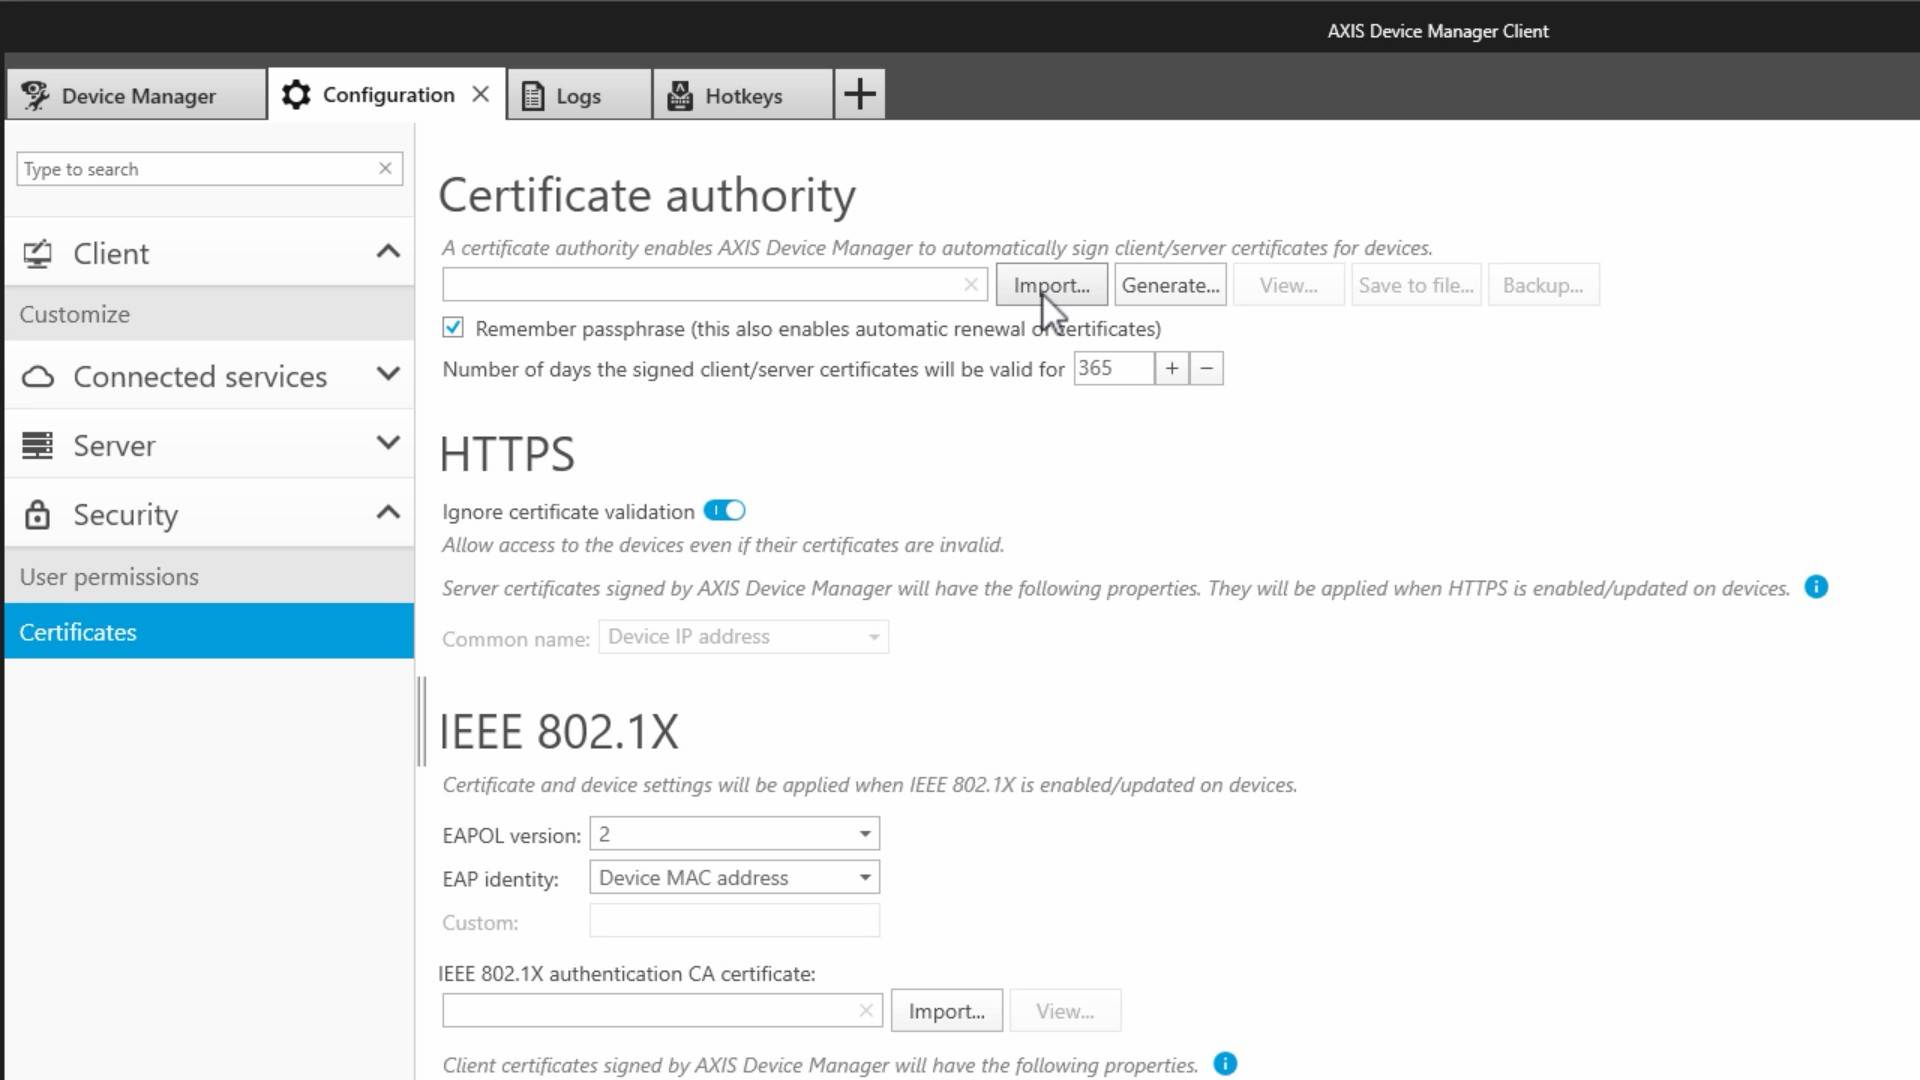Increase certificate validity days with plus button
Screen dimensions: 1920x1080
[x=1171, y=369]
